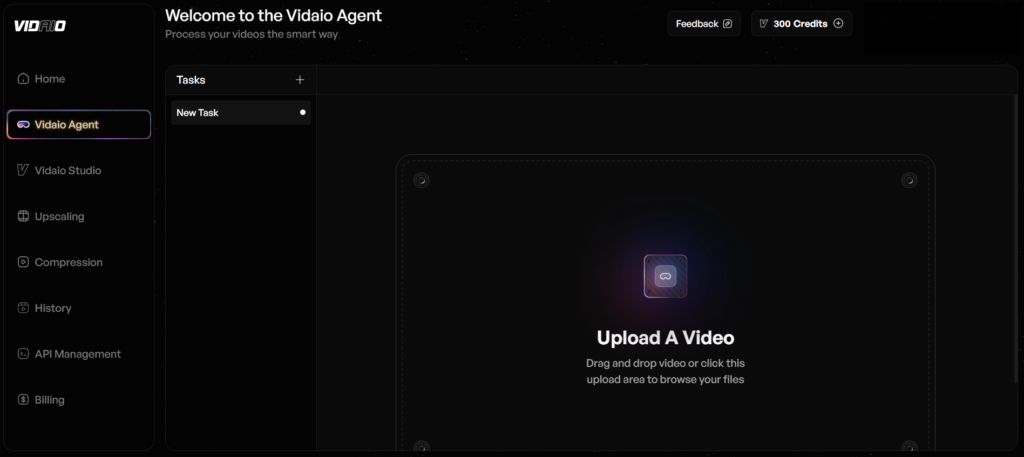The image size is (1024, 457).
Task: Open the History page
Action: pos(78,307)
